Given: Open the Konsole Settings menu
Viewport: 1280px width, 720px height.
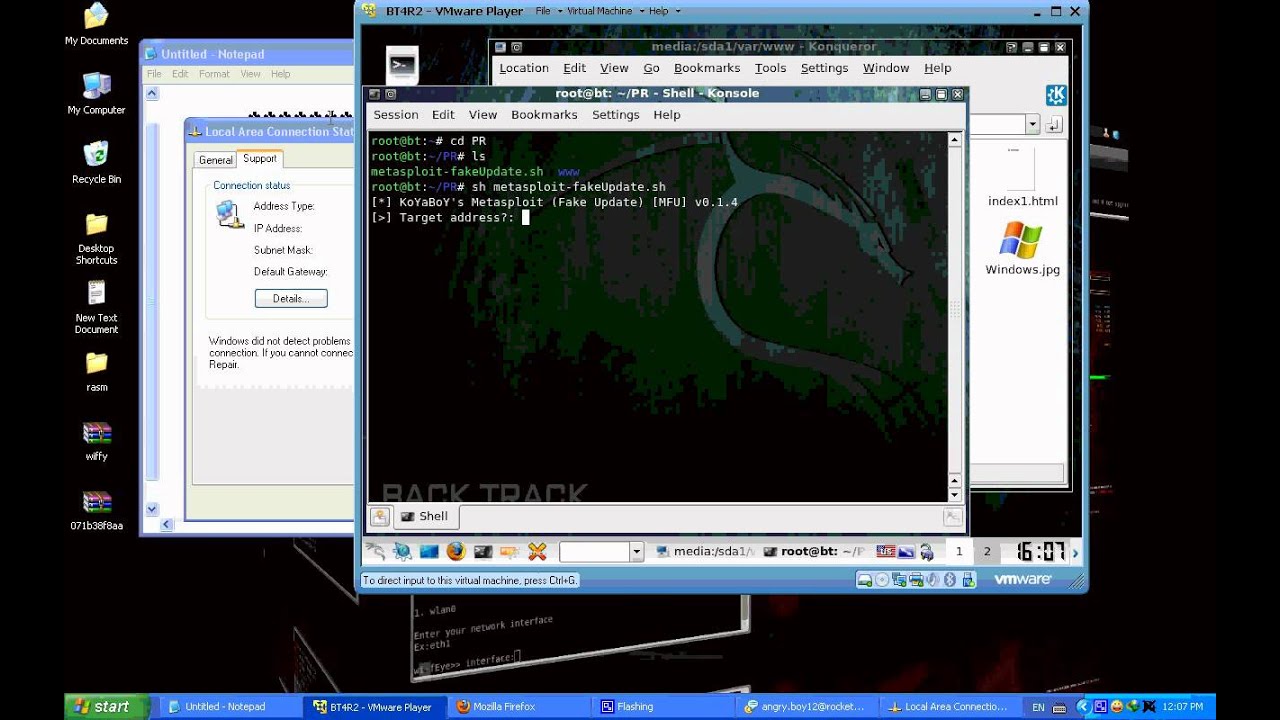Looking at the screenshot, I should coord(616,115).
